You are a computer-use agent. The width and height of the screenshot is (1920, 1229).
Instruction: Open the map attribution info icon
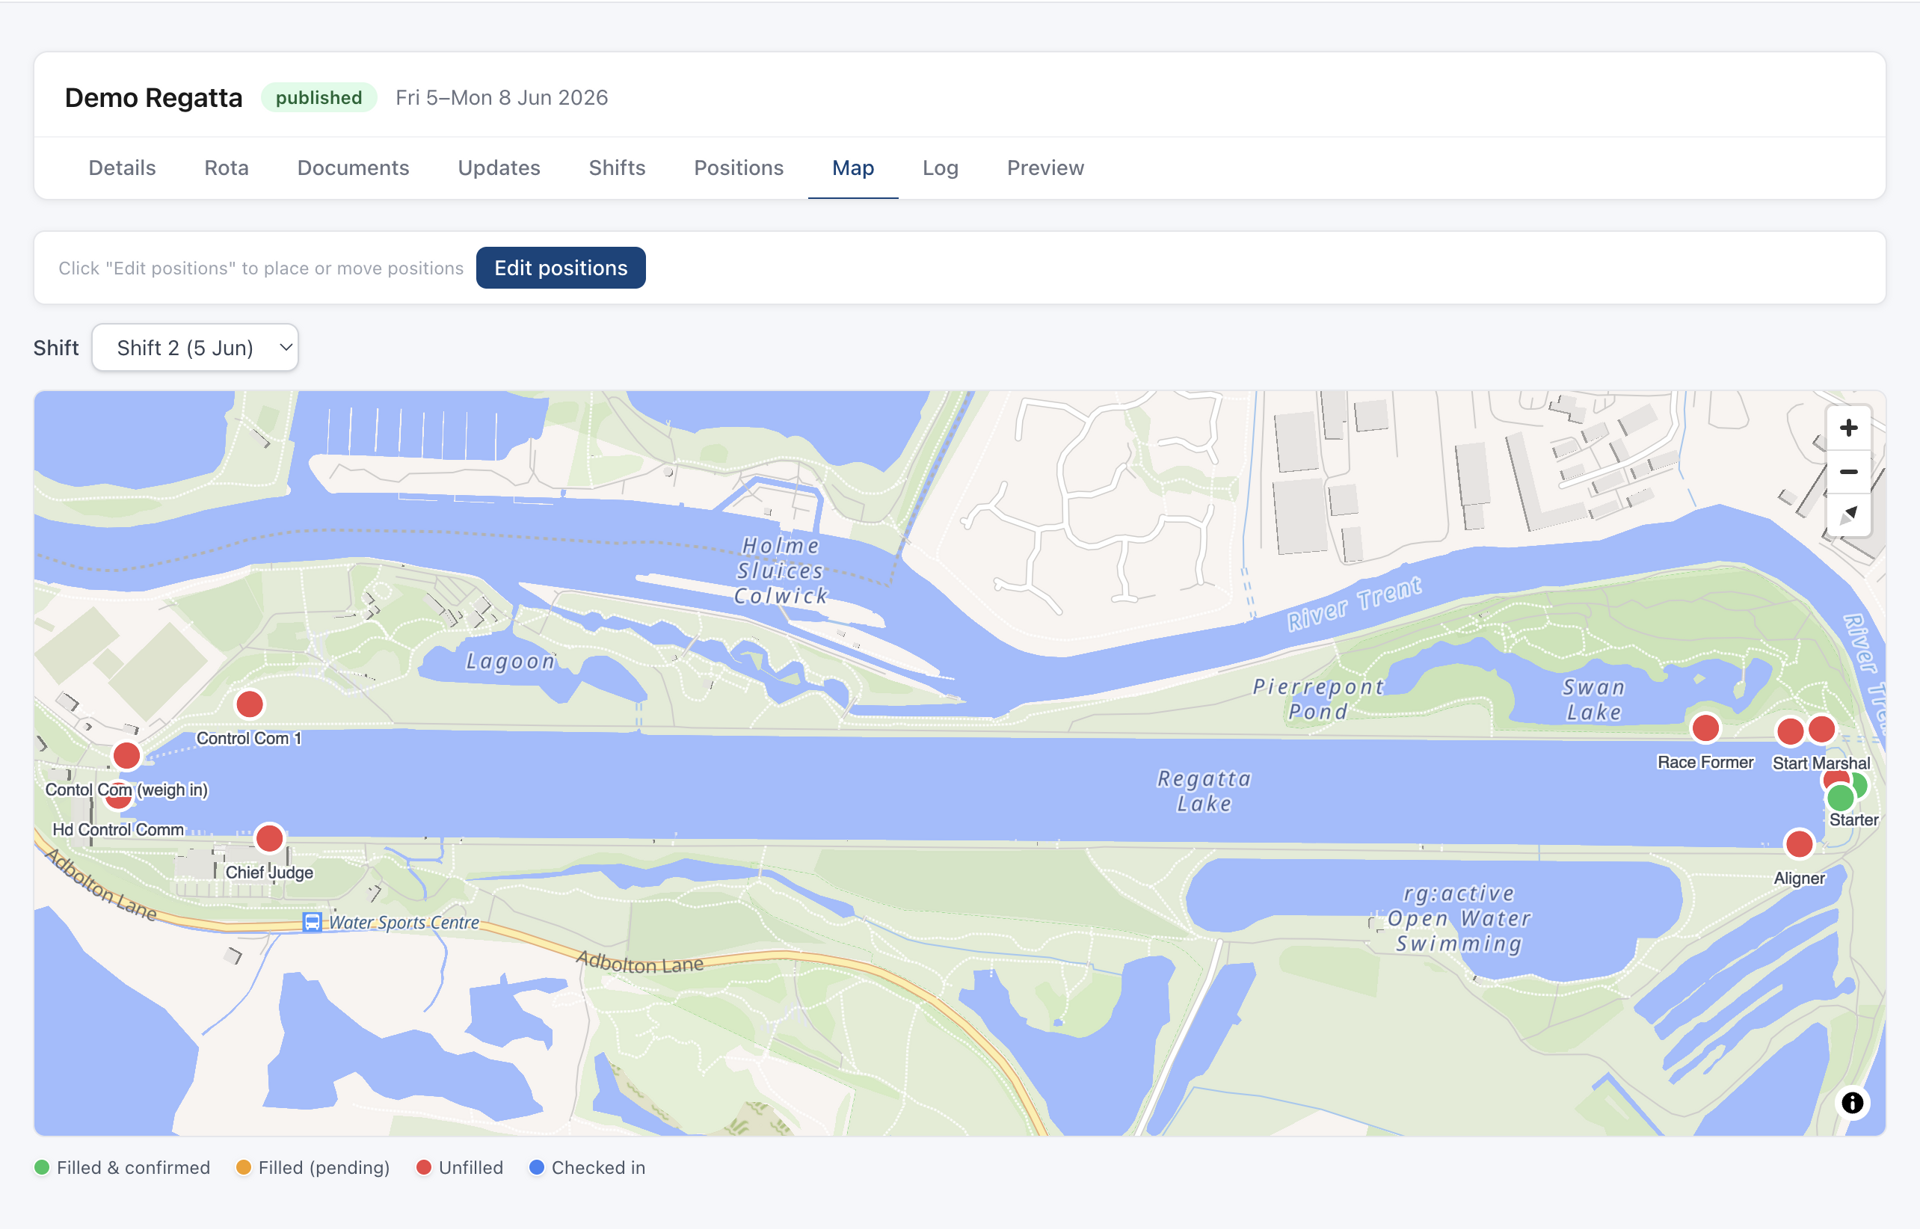coord(1852,1102)
